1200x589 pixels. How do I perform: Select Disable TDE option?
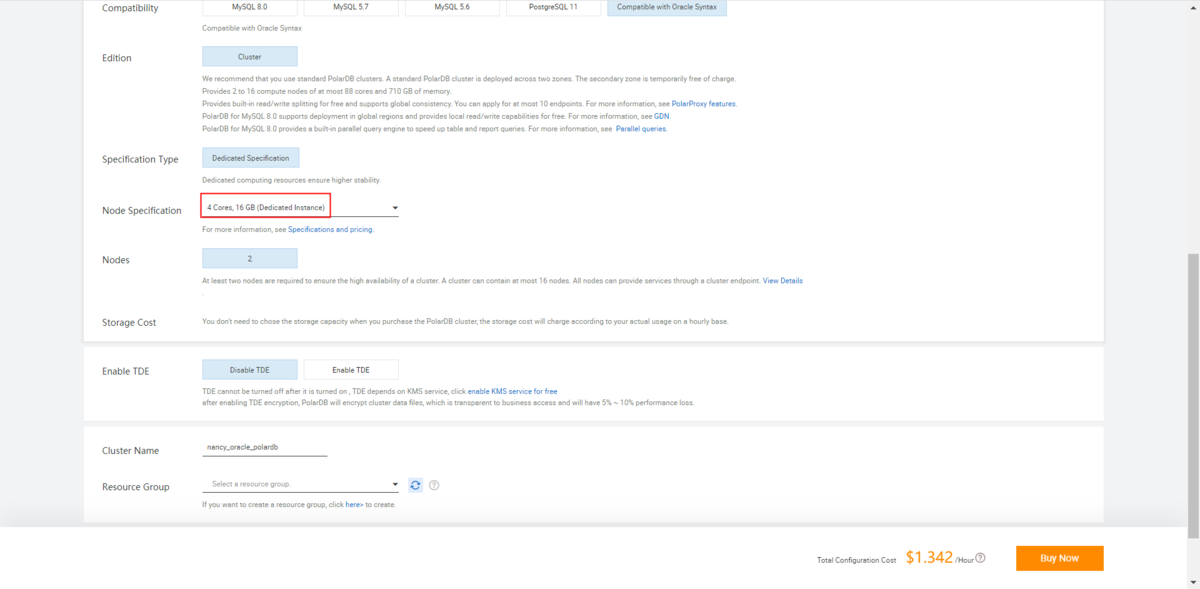[x=249, y=370]
